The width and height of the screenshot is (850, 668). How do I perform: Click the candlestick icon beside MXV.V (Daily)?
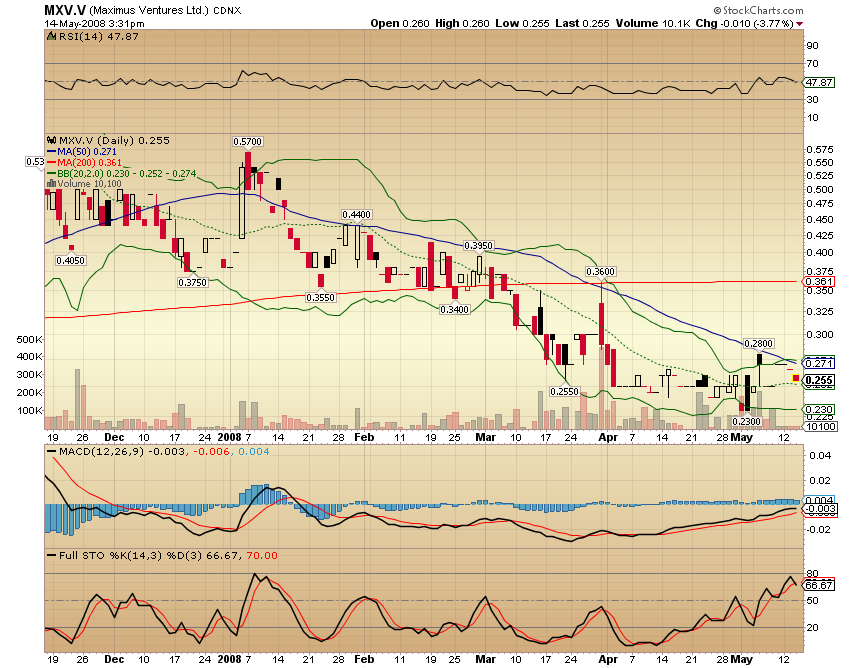[x=52, y=140]
